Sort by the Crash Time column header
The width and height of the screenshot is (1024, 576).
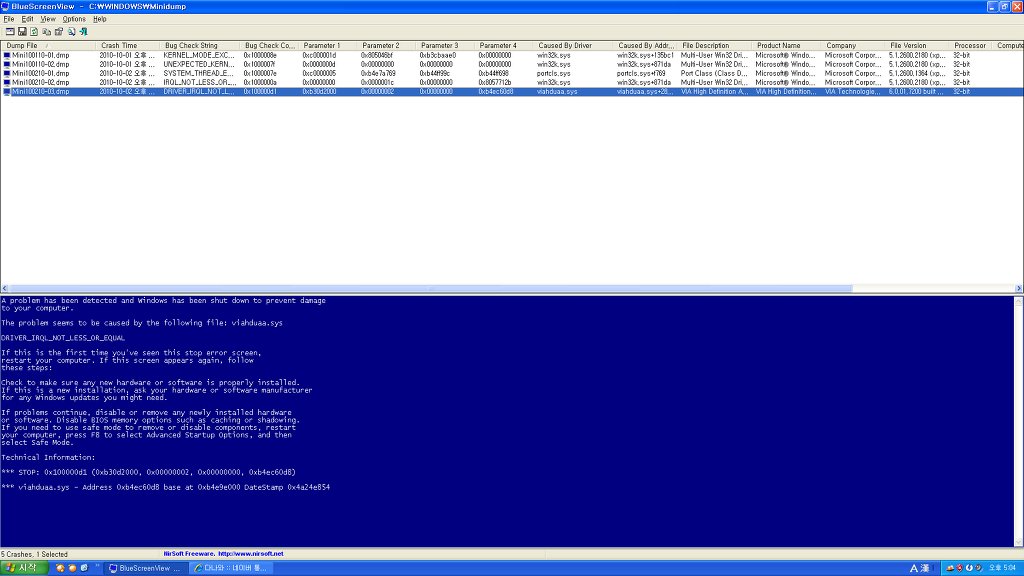point(127,46)
